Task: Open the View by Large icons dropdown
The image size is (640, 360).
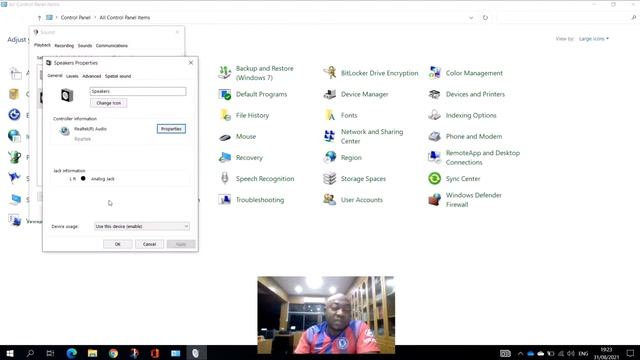Action: (x=593, y=39)
